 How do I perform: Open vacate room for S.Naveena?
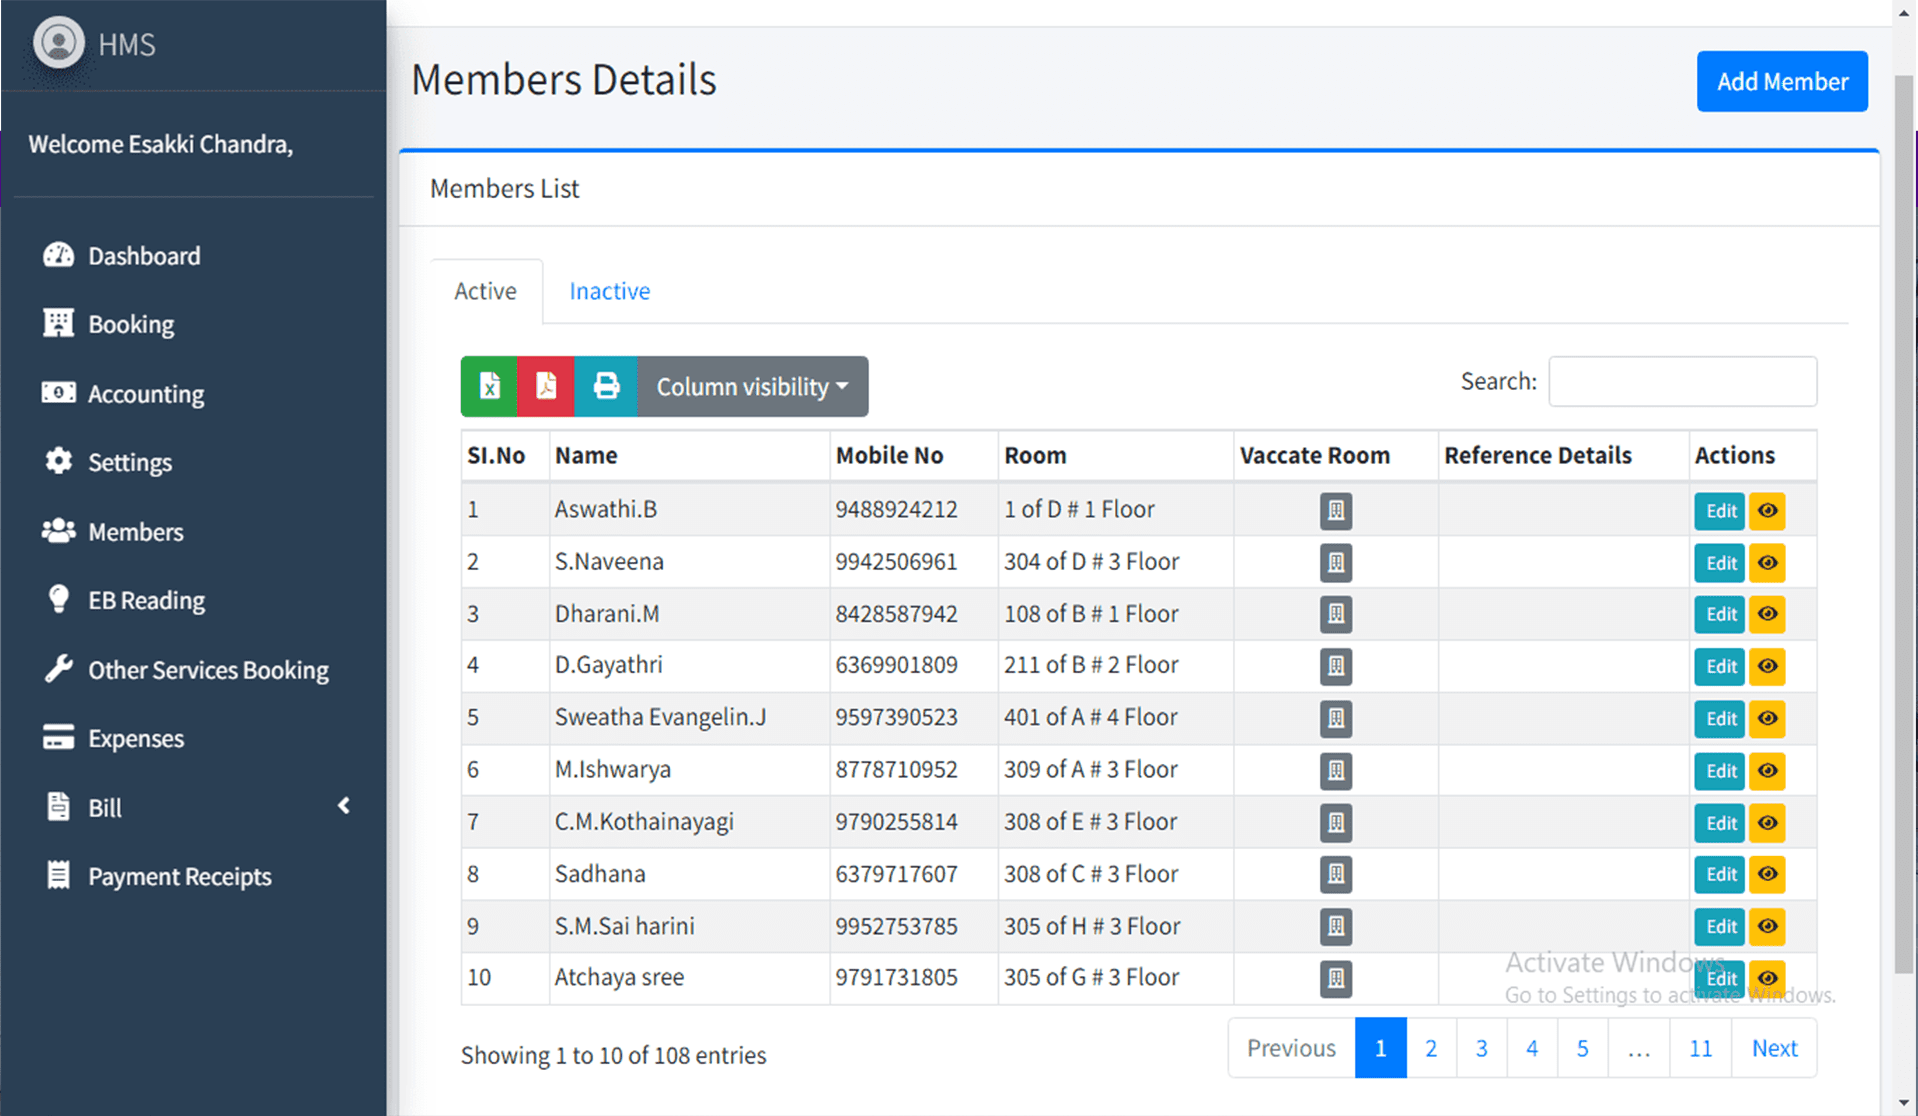[x=1335, y=562]
